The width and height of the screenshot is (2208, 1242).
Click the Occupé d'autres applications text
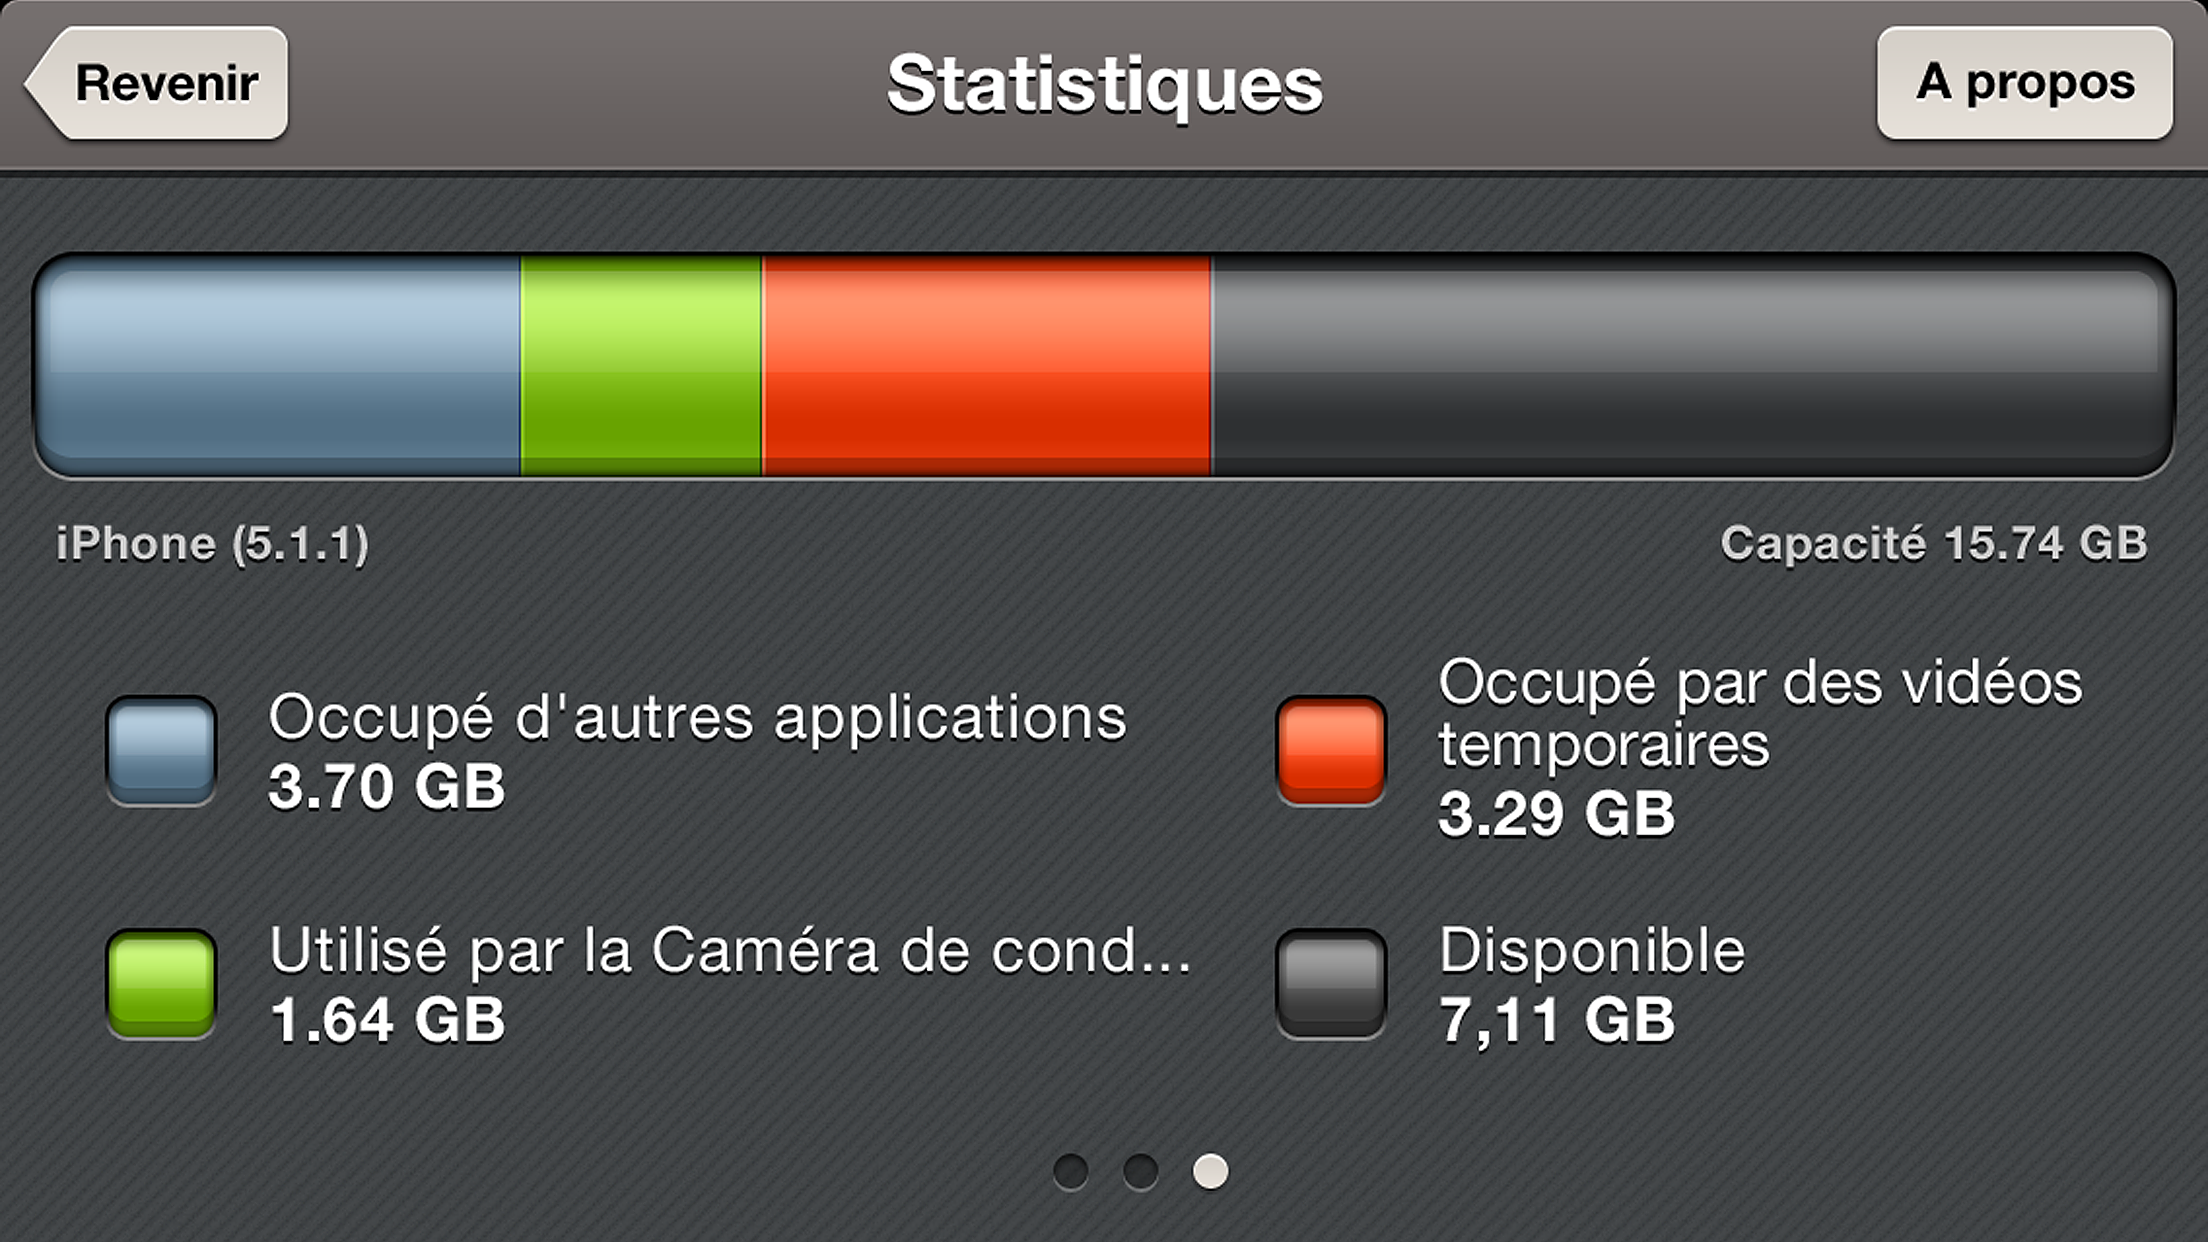click(697, 718)
